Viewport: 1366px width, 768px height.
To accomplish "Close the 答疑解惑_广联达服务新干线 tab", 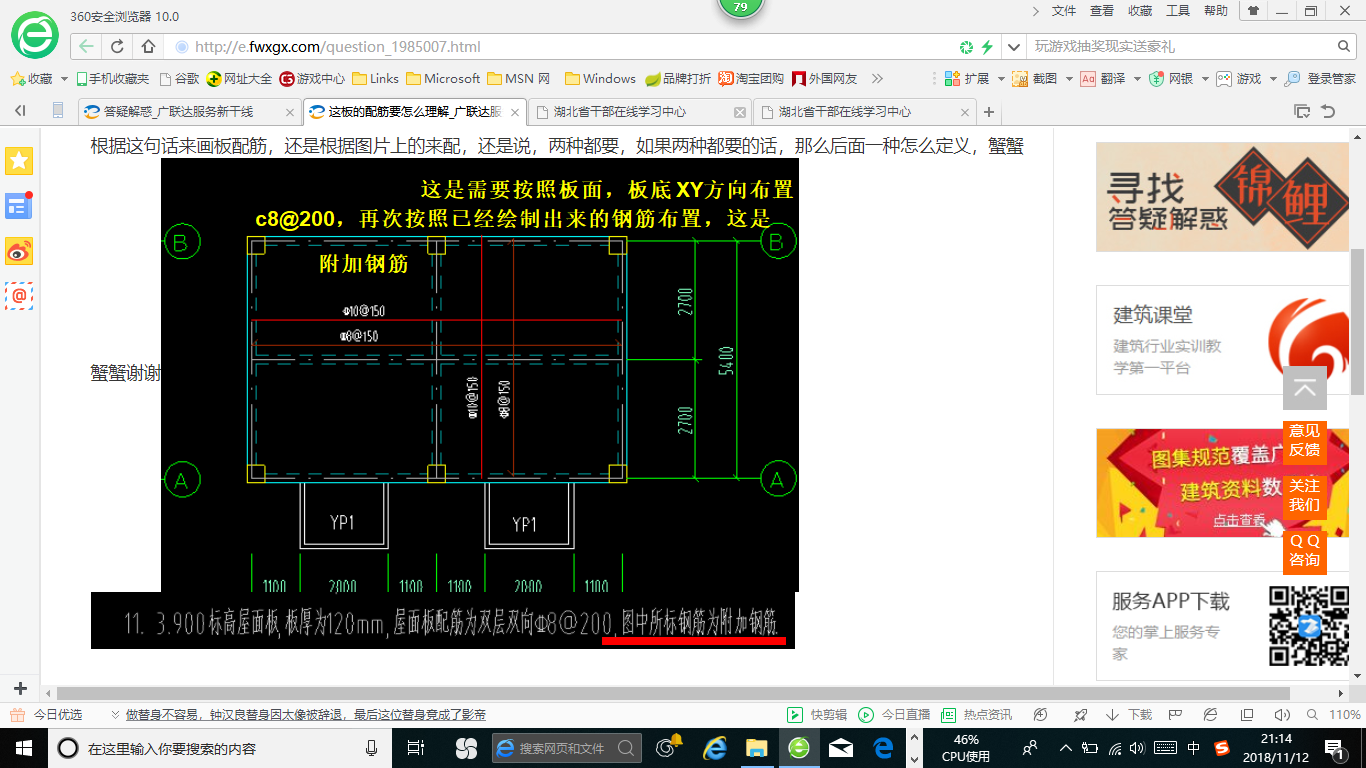I will (x=289, y=112).
